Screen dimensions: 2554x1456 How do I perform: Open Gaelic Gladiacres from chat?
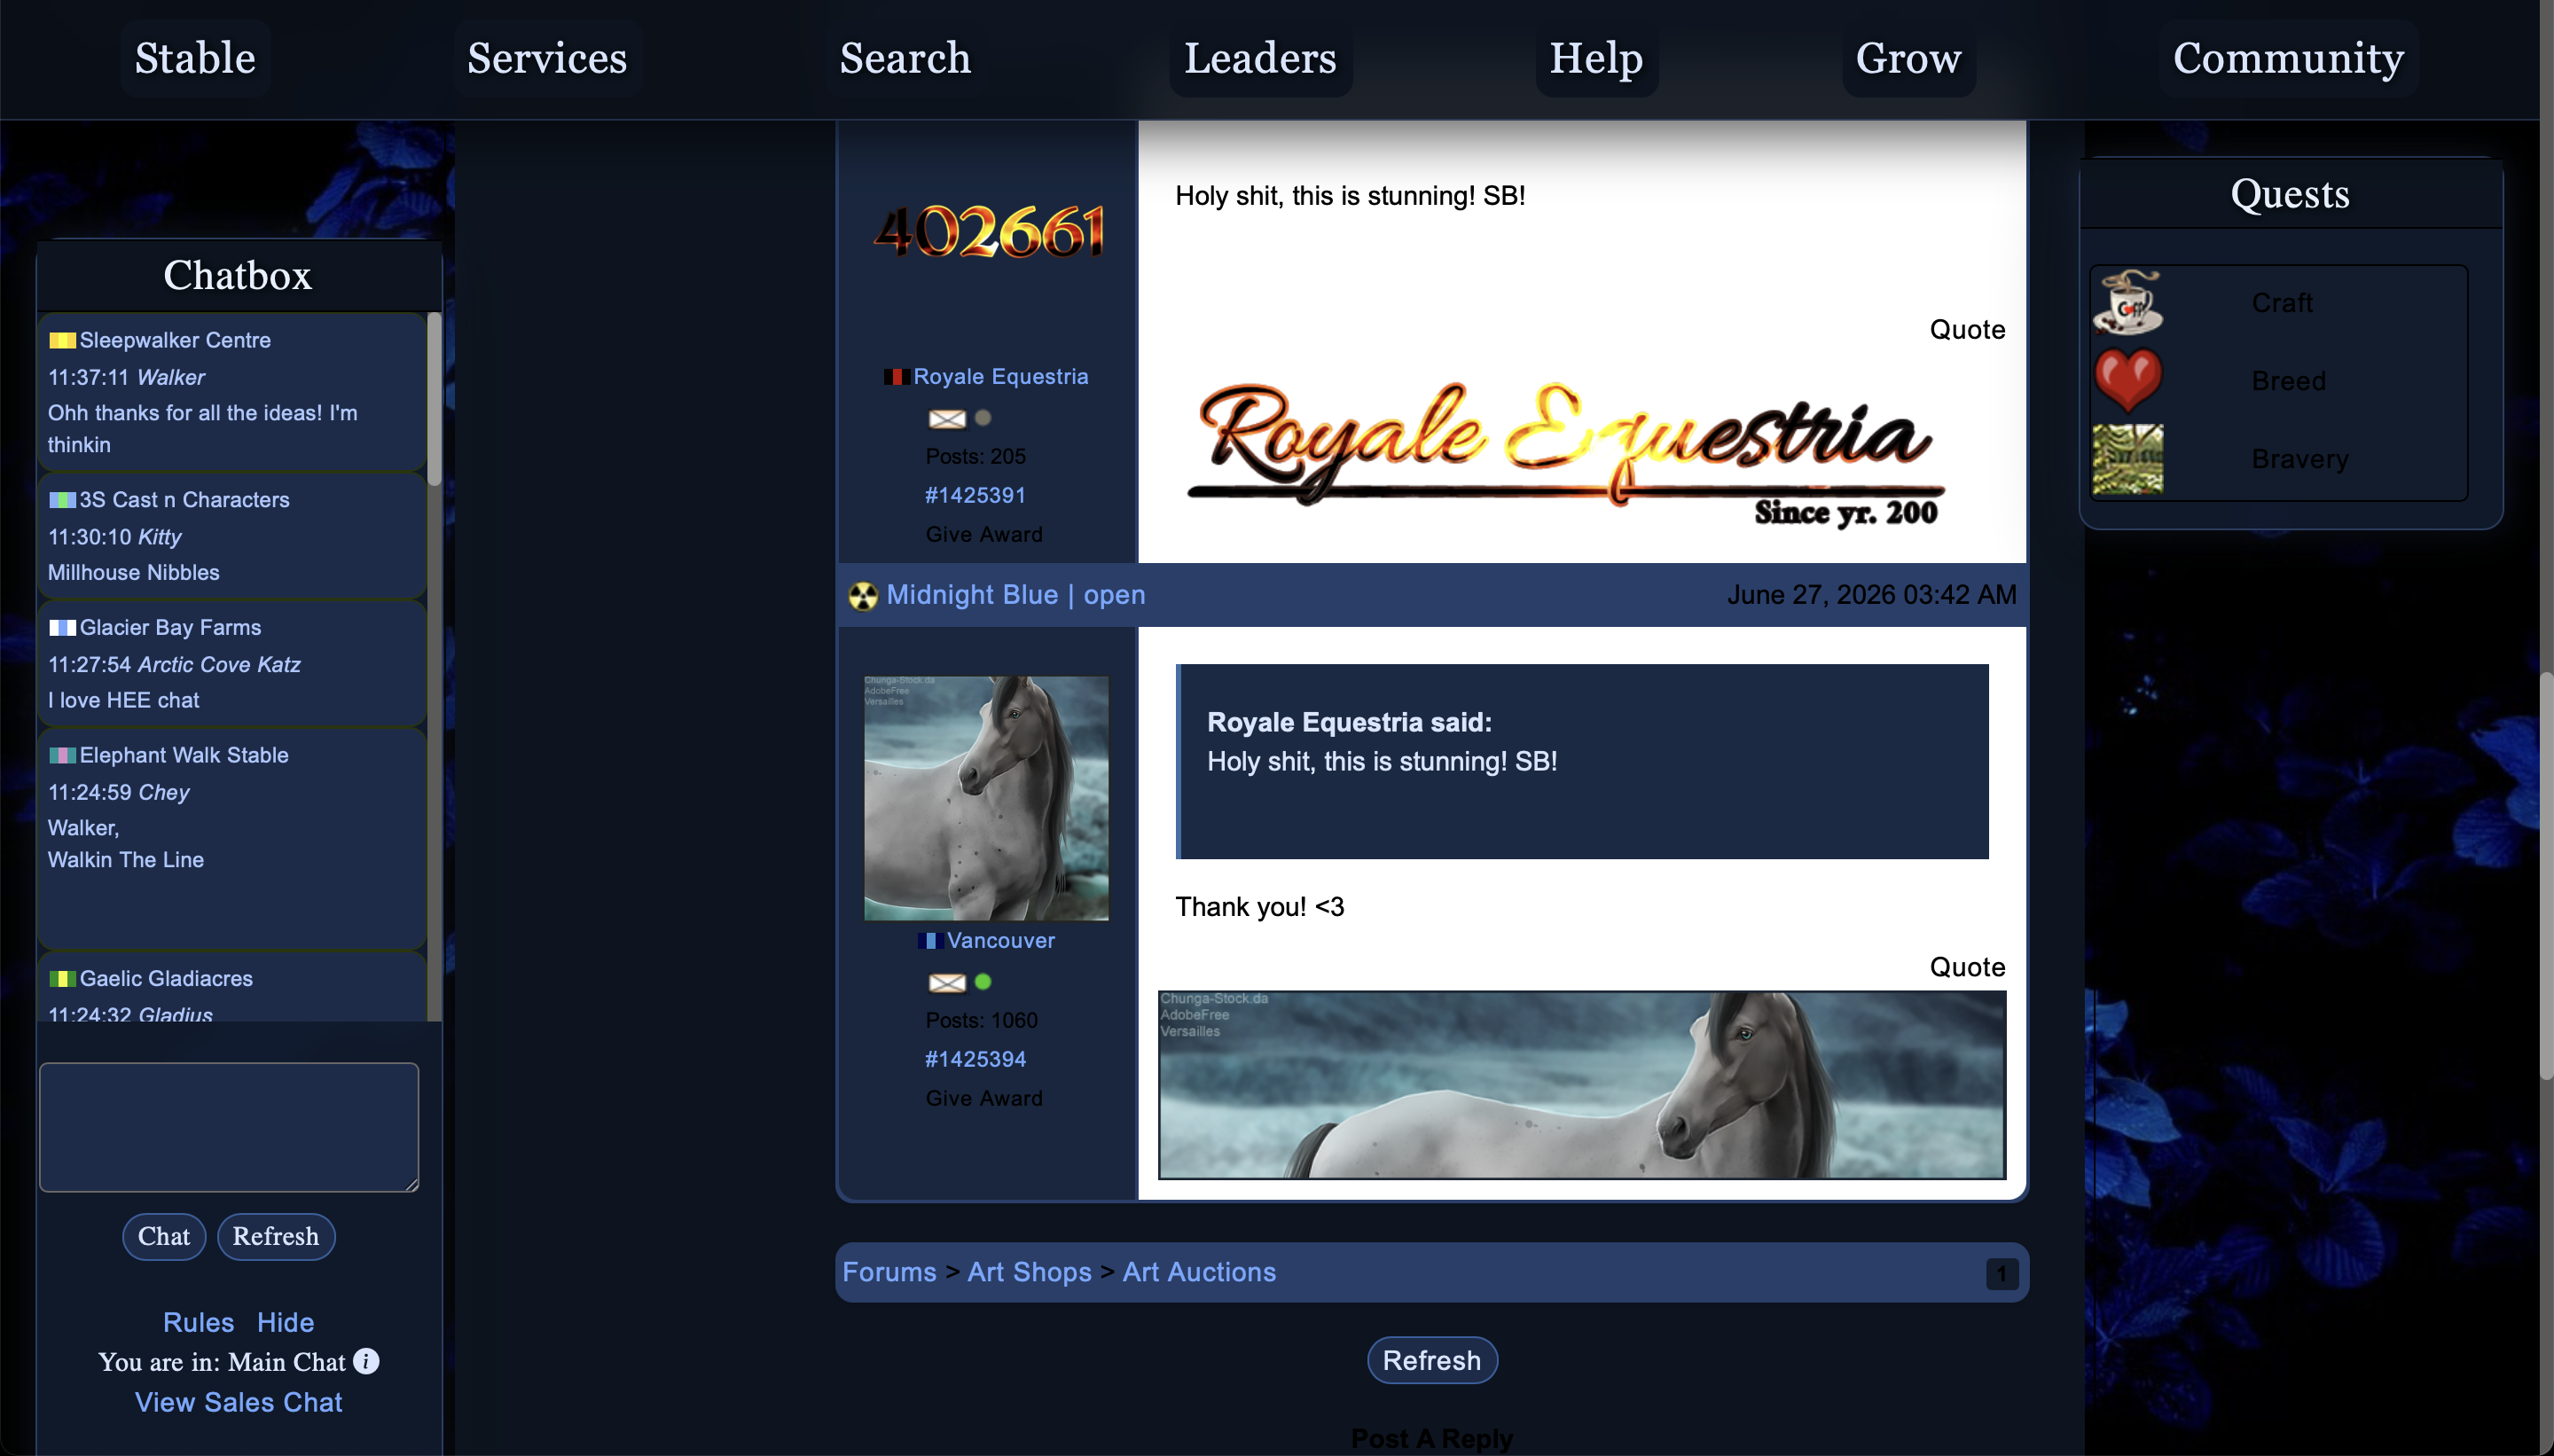tap(166, 979)
